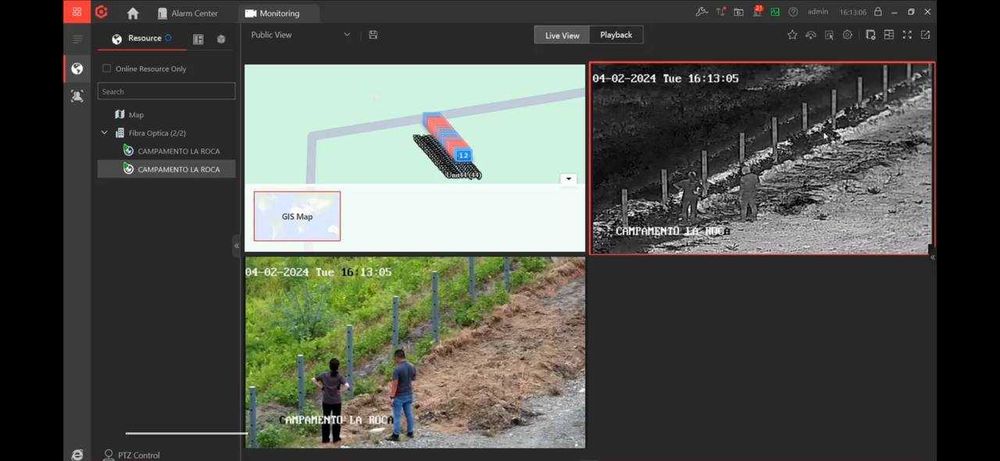Open the GIS Map thumbnail
The image size is (1000, 461).
tap(297, 216)
